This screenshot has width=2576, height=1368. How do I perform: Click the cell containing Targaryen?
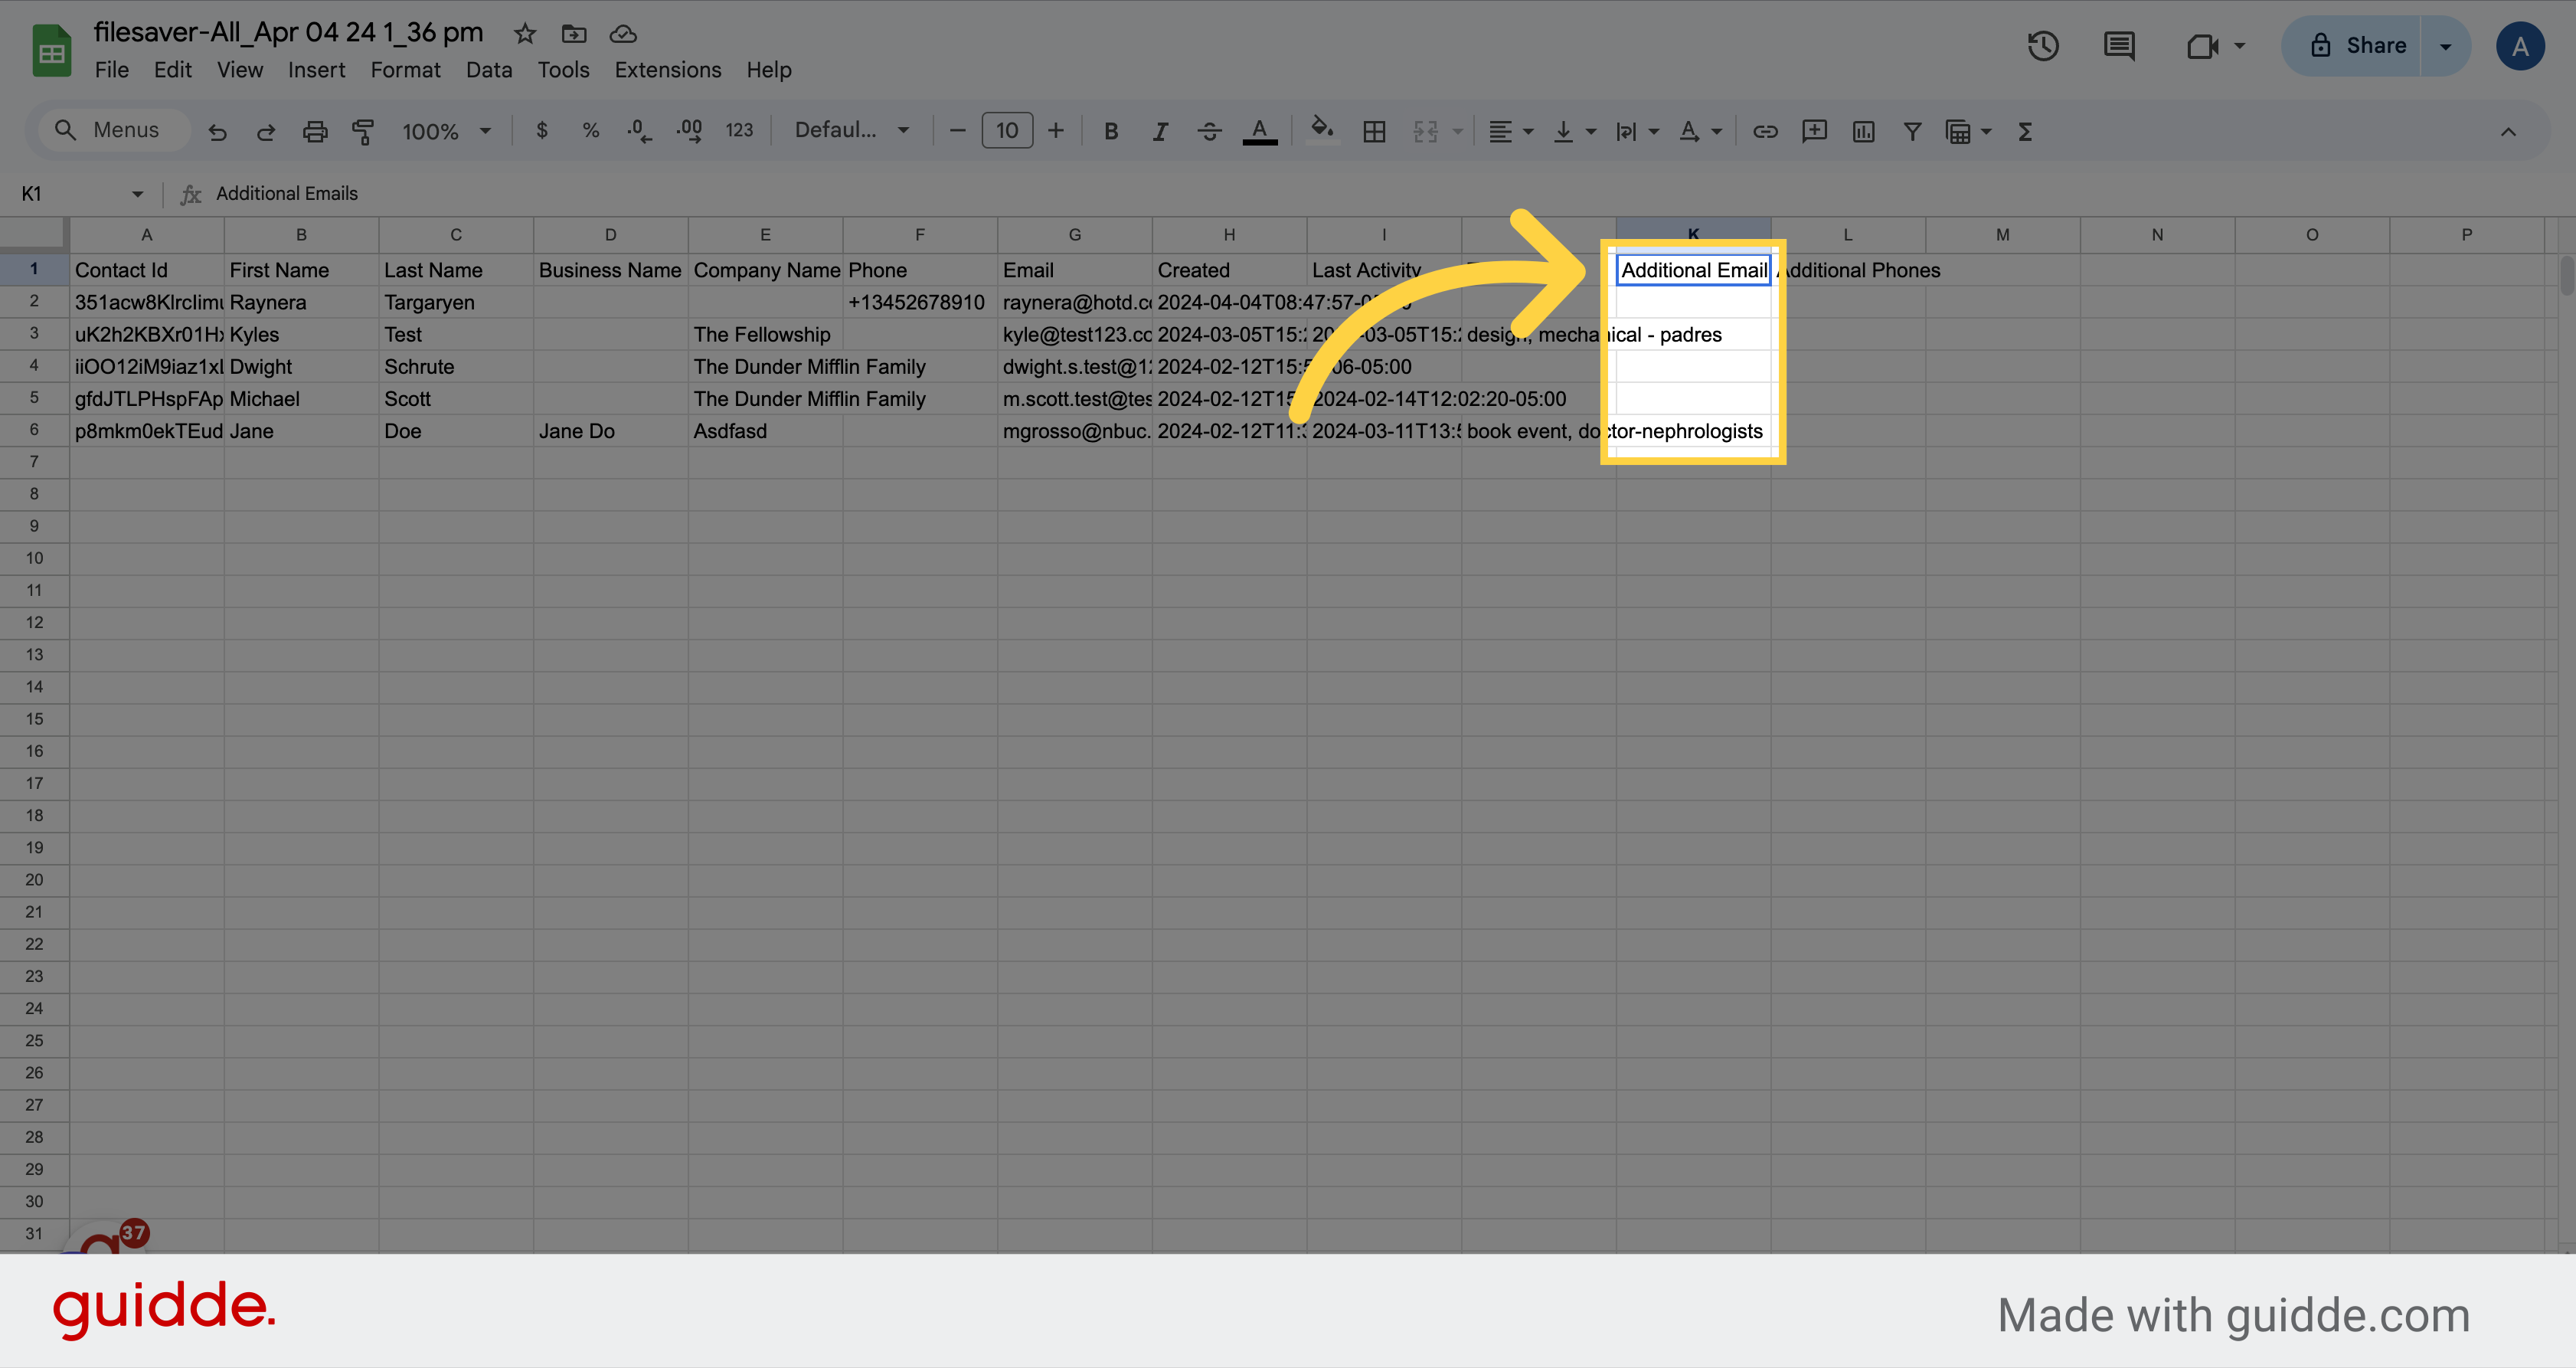click(456, 302)
